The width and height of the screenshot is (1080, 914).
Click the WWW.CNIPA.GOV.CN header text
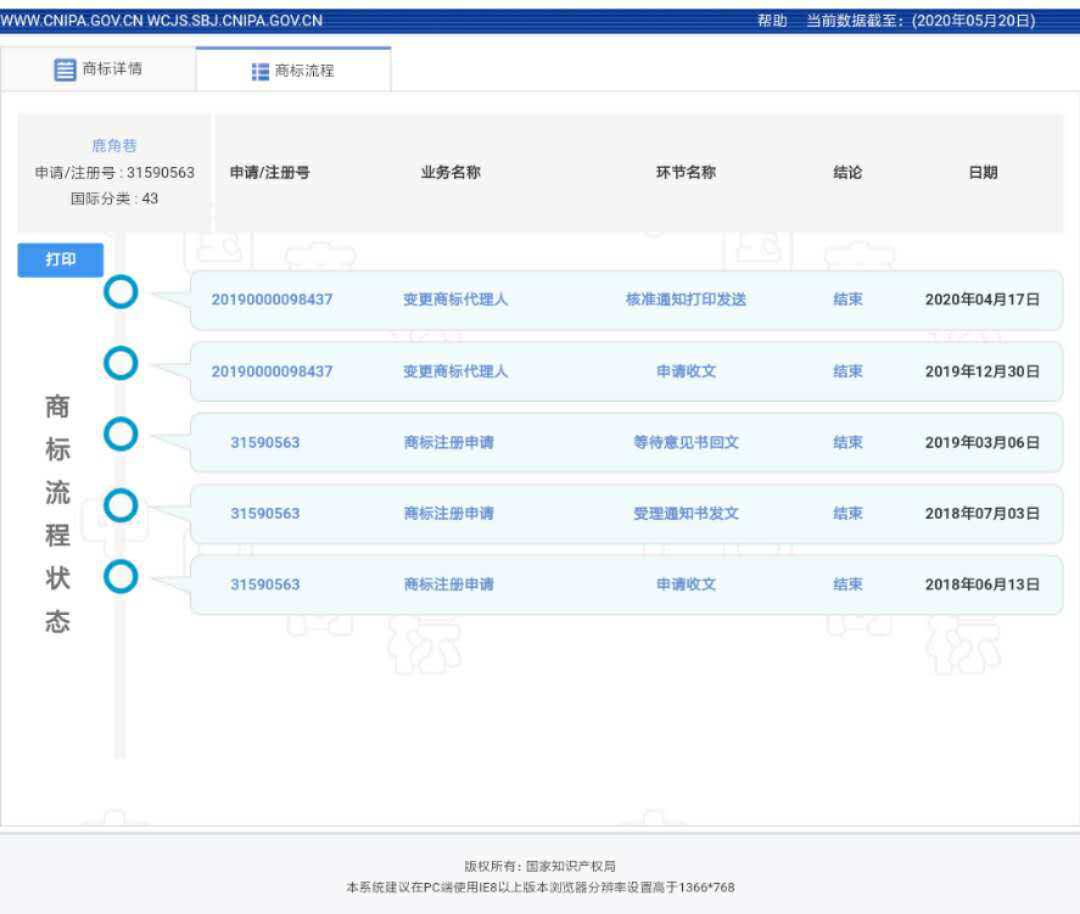click(x=72, y=21)
